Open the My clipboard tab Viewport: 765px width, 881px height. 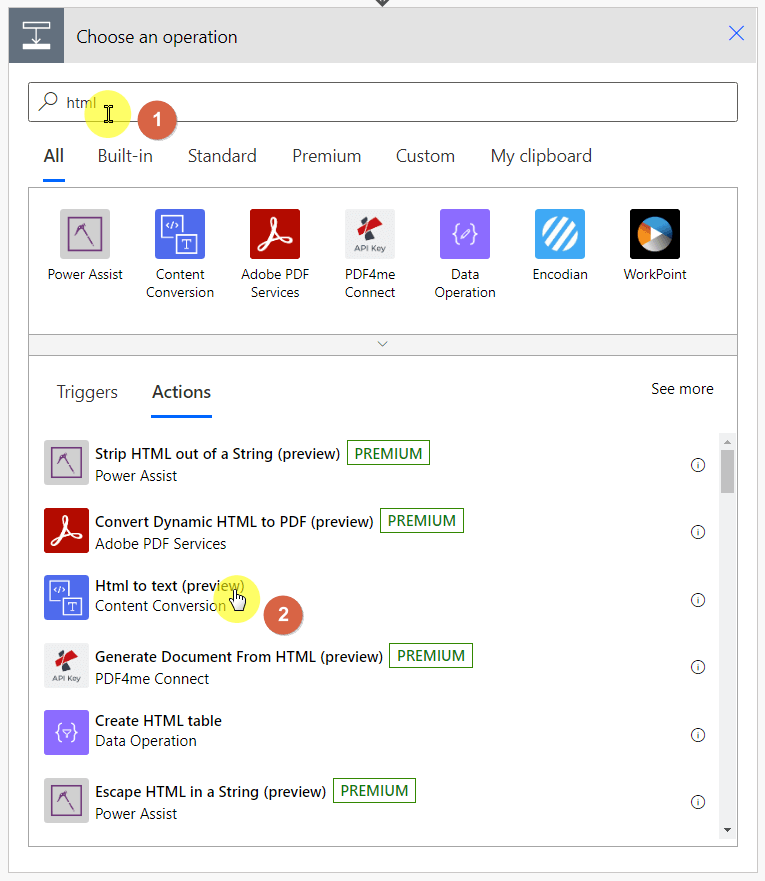pos(541,156)
